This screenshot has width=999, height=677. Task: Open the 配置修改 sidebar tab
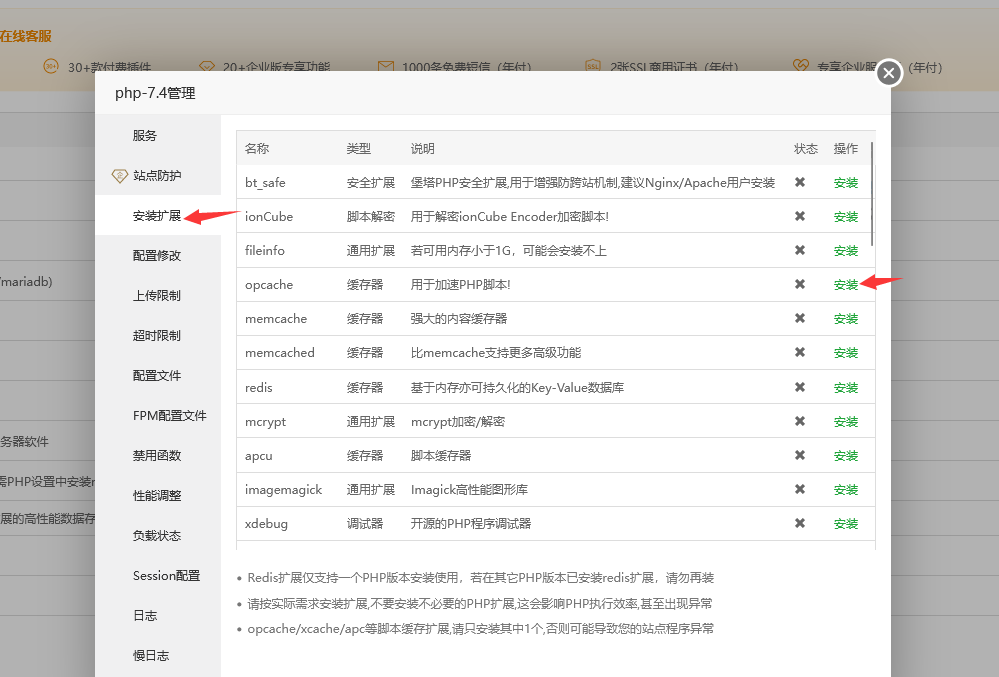pyautogui.click(x=157, y=255)
